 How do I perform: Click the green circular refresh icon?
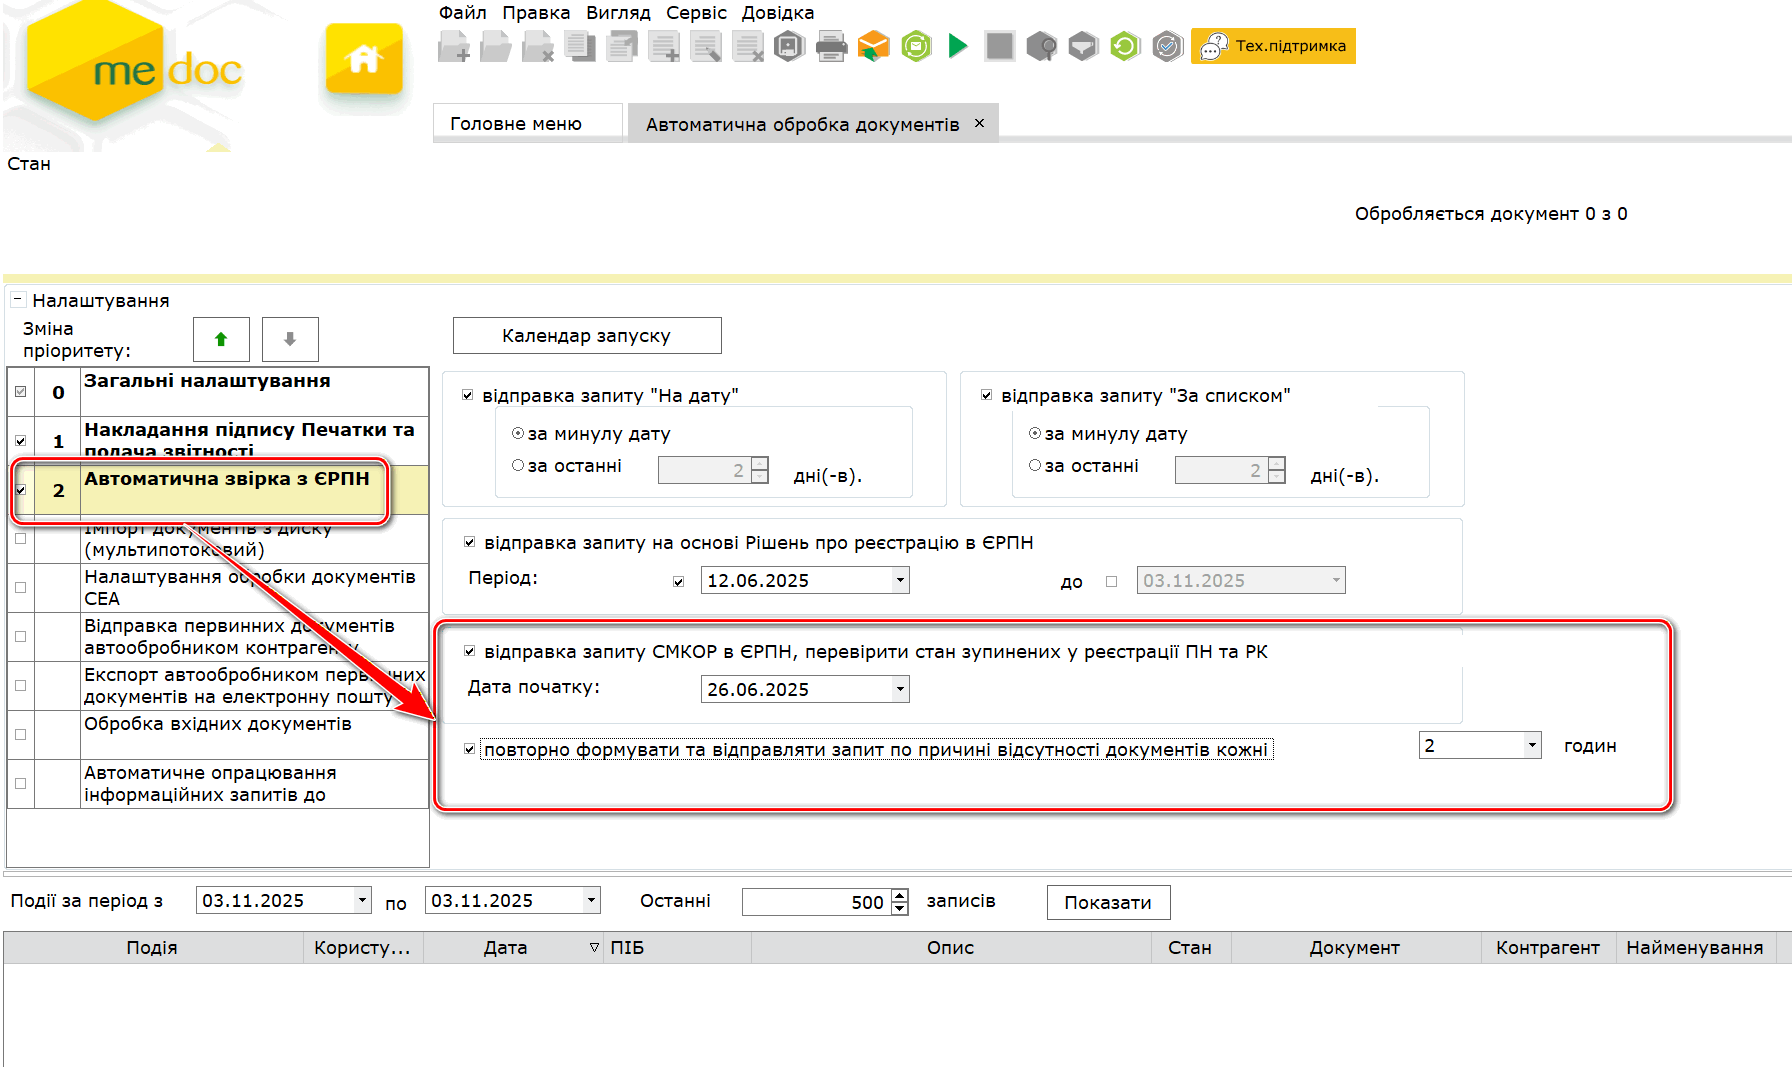1125,47
